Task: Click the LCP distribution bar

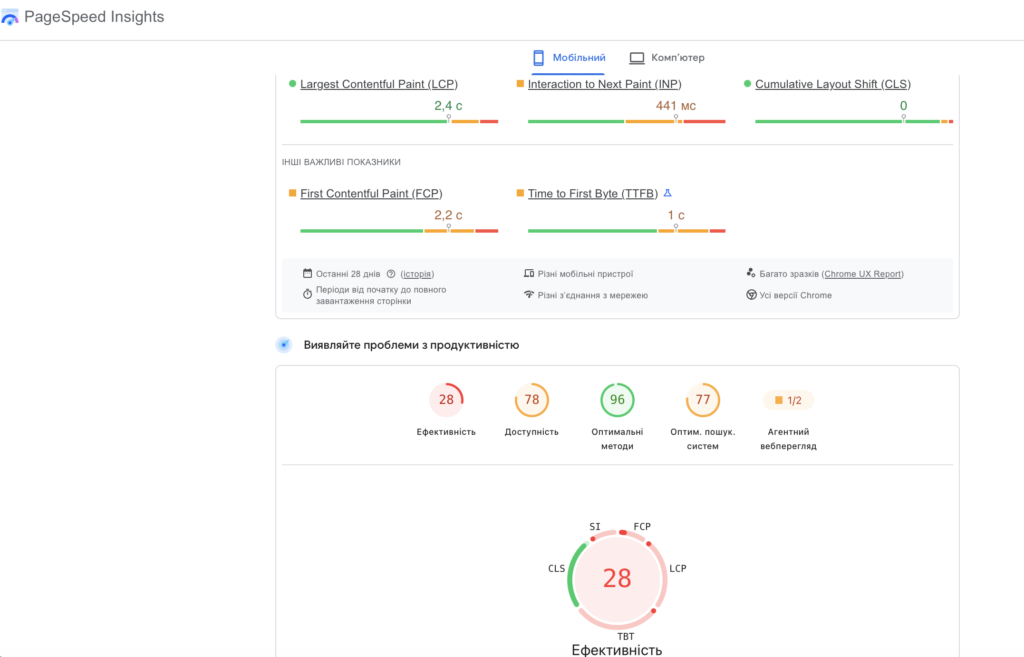Action: [x=399, y=121]
